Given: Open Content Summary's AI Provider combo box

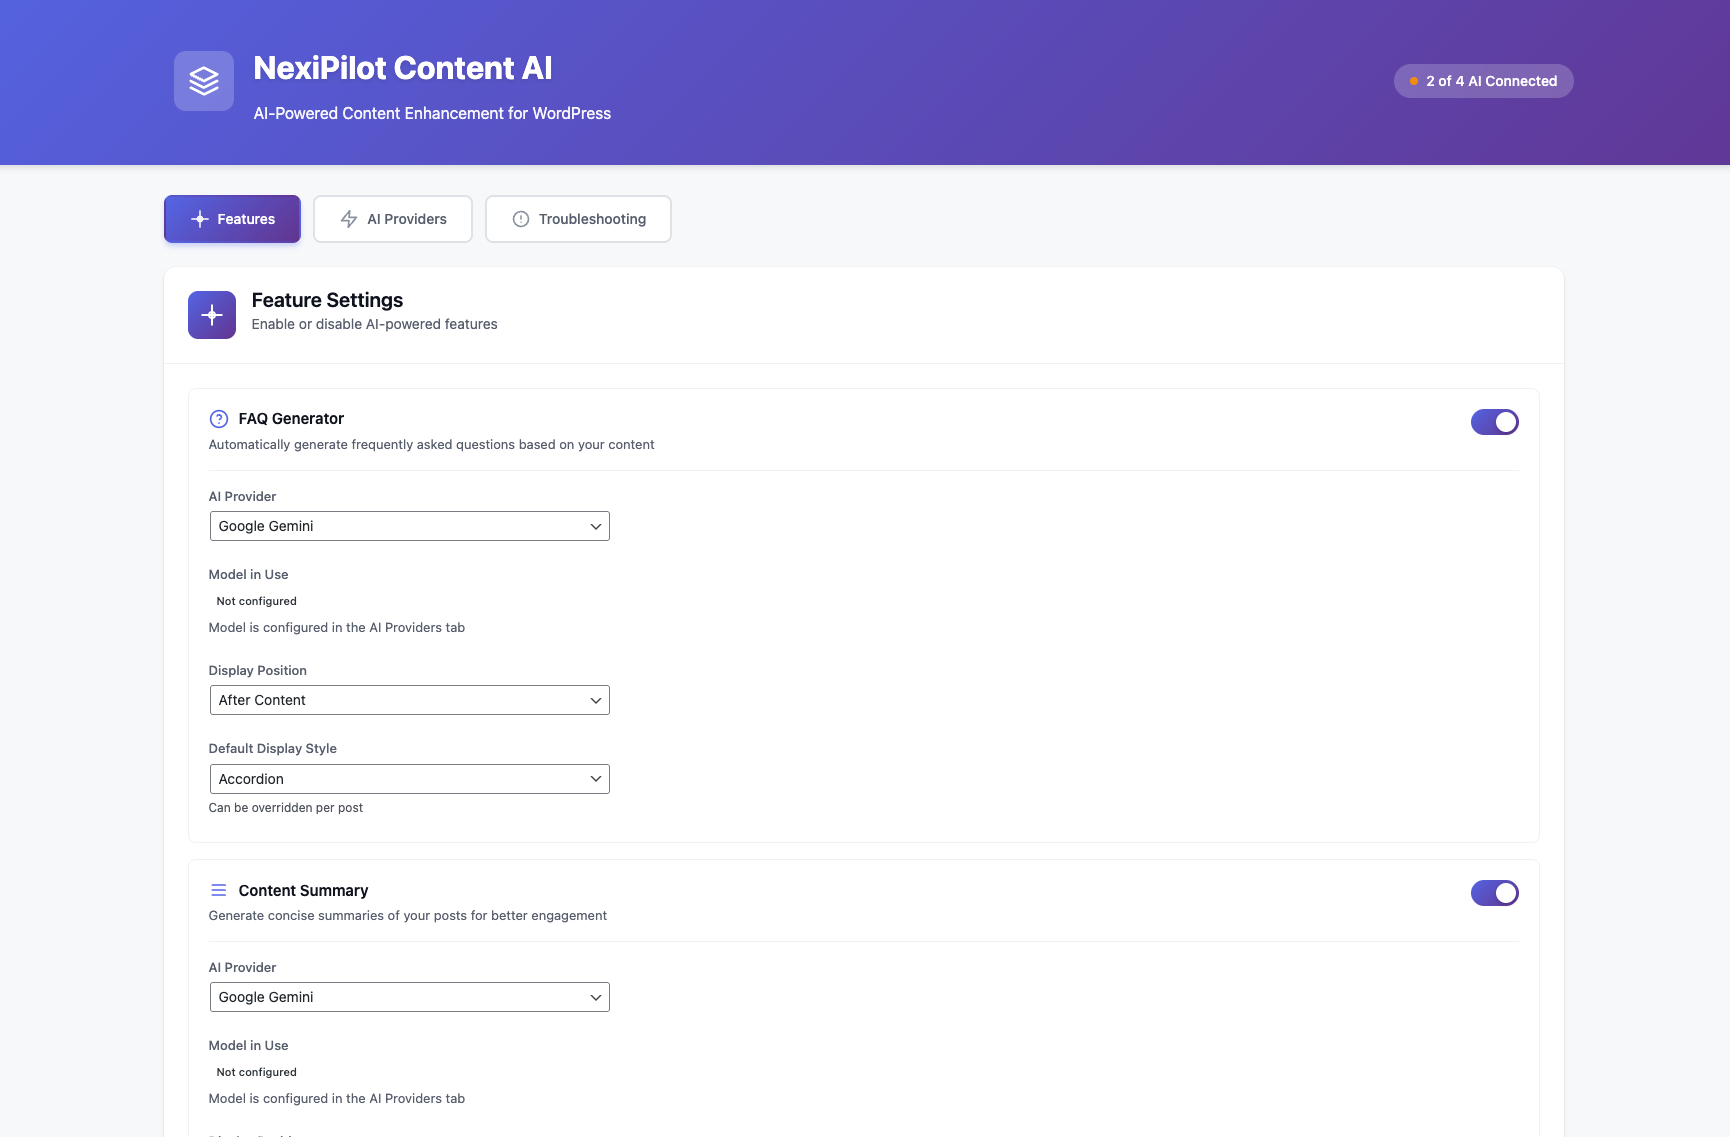Looking at the screenshot, I should point(409,997).
